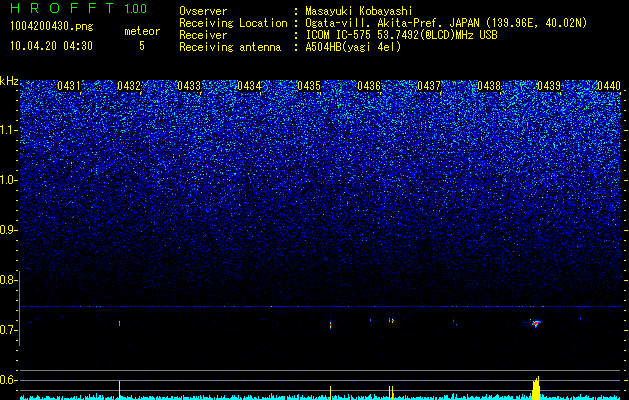Click the 0440 time marker

point(609,86)
